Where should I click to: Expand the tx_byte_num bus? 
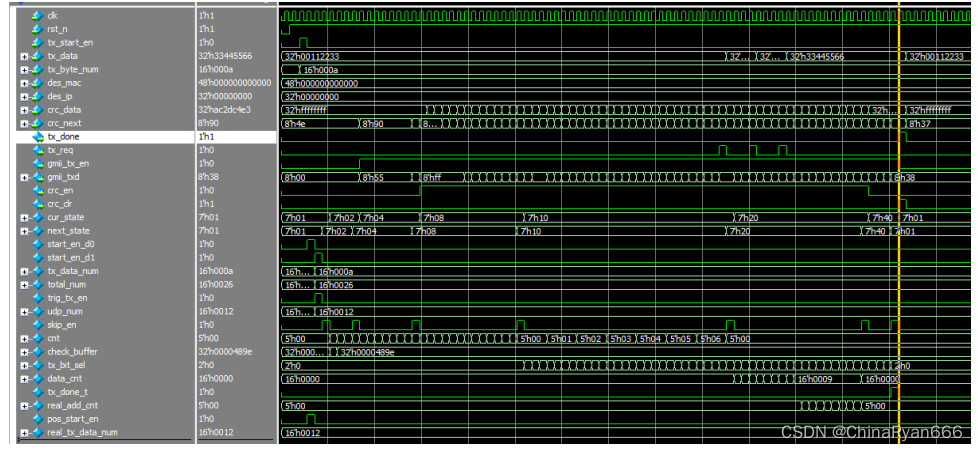[x=24, y=69]
